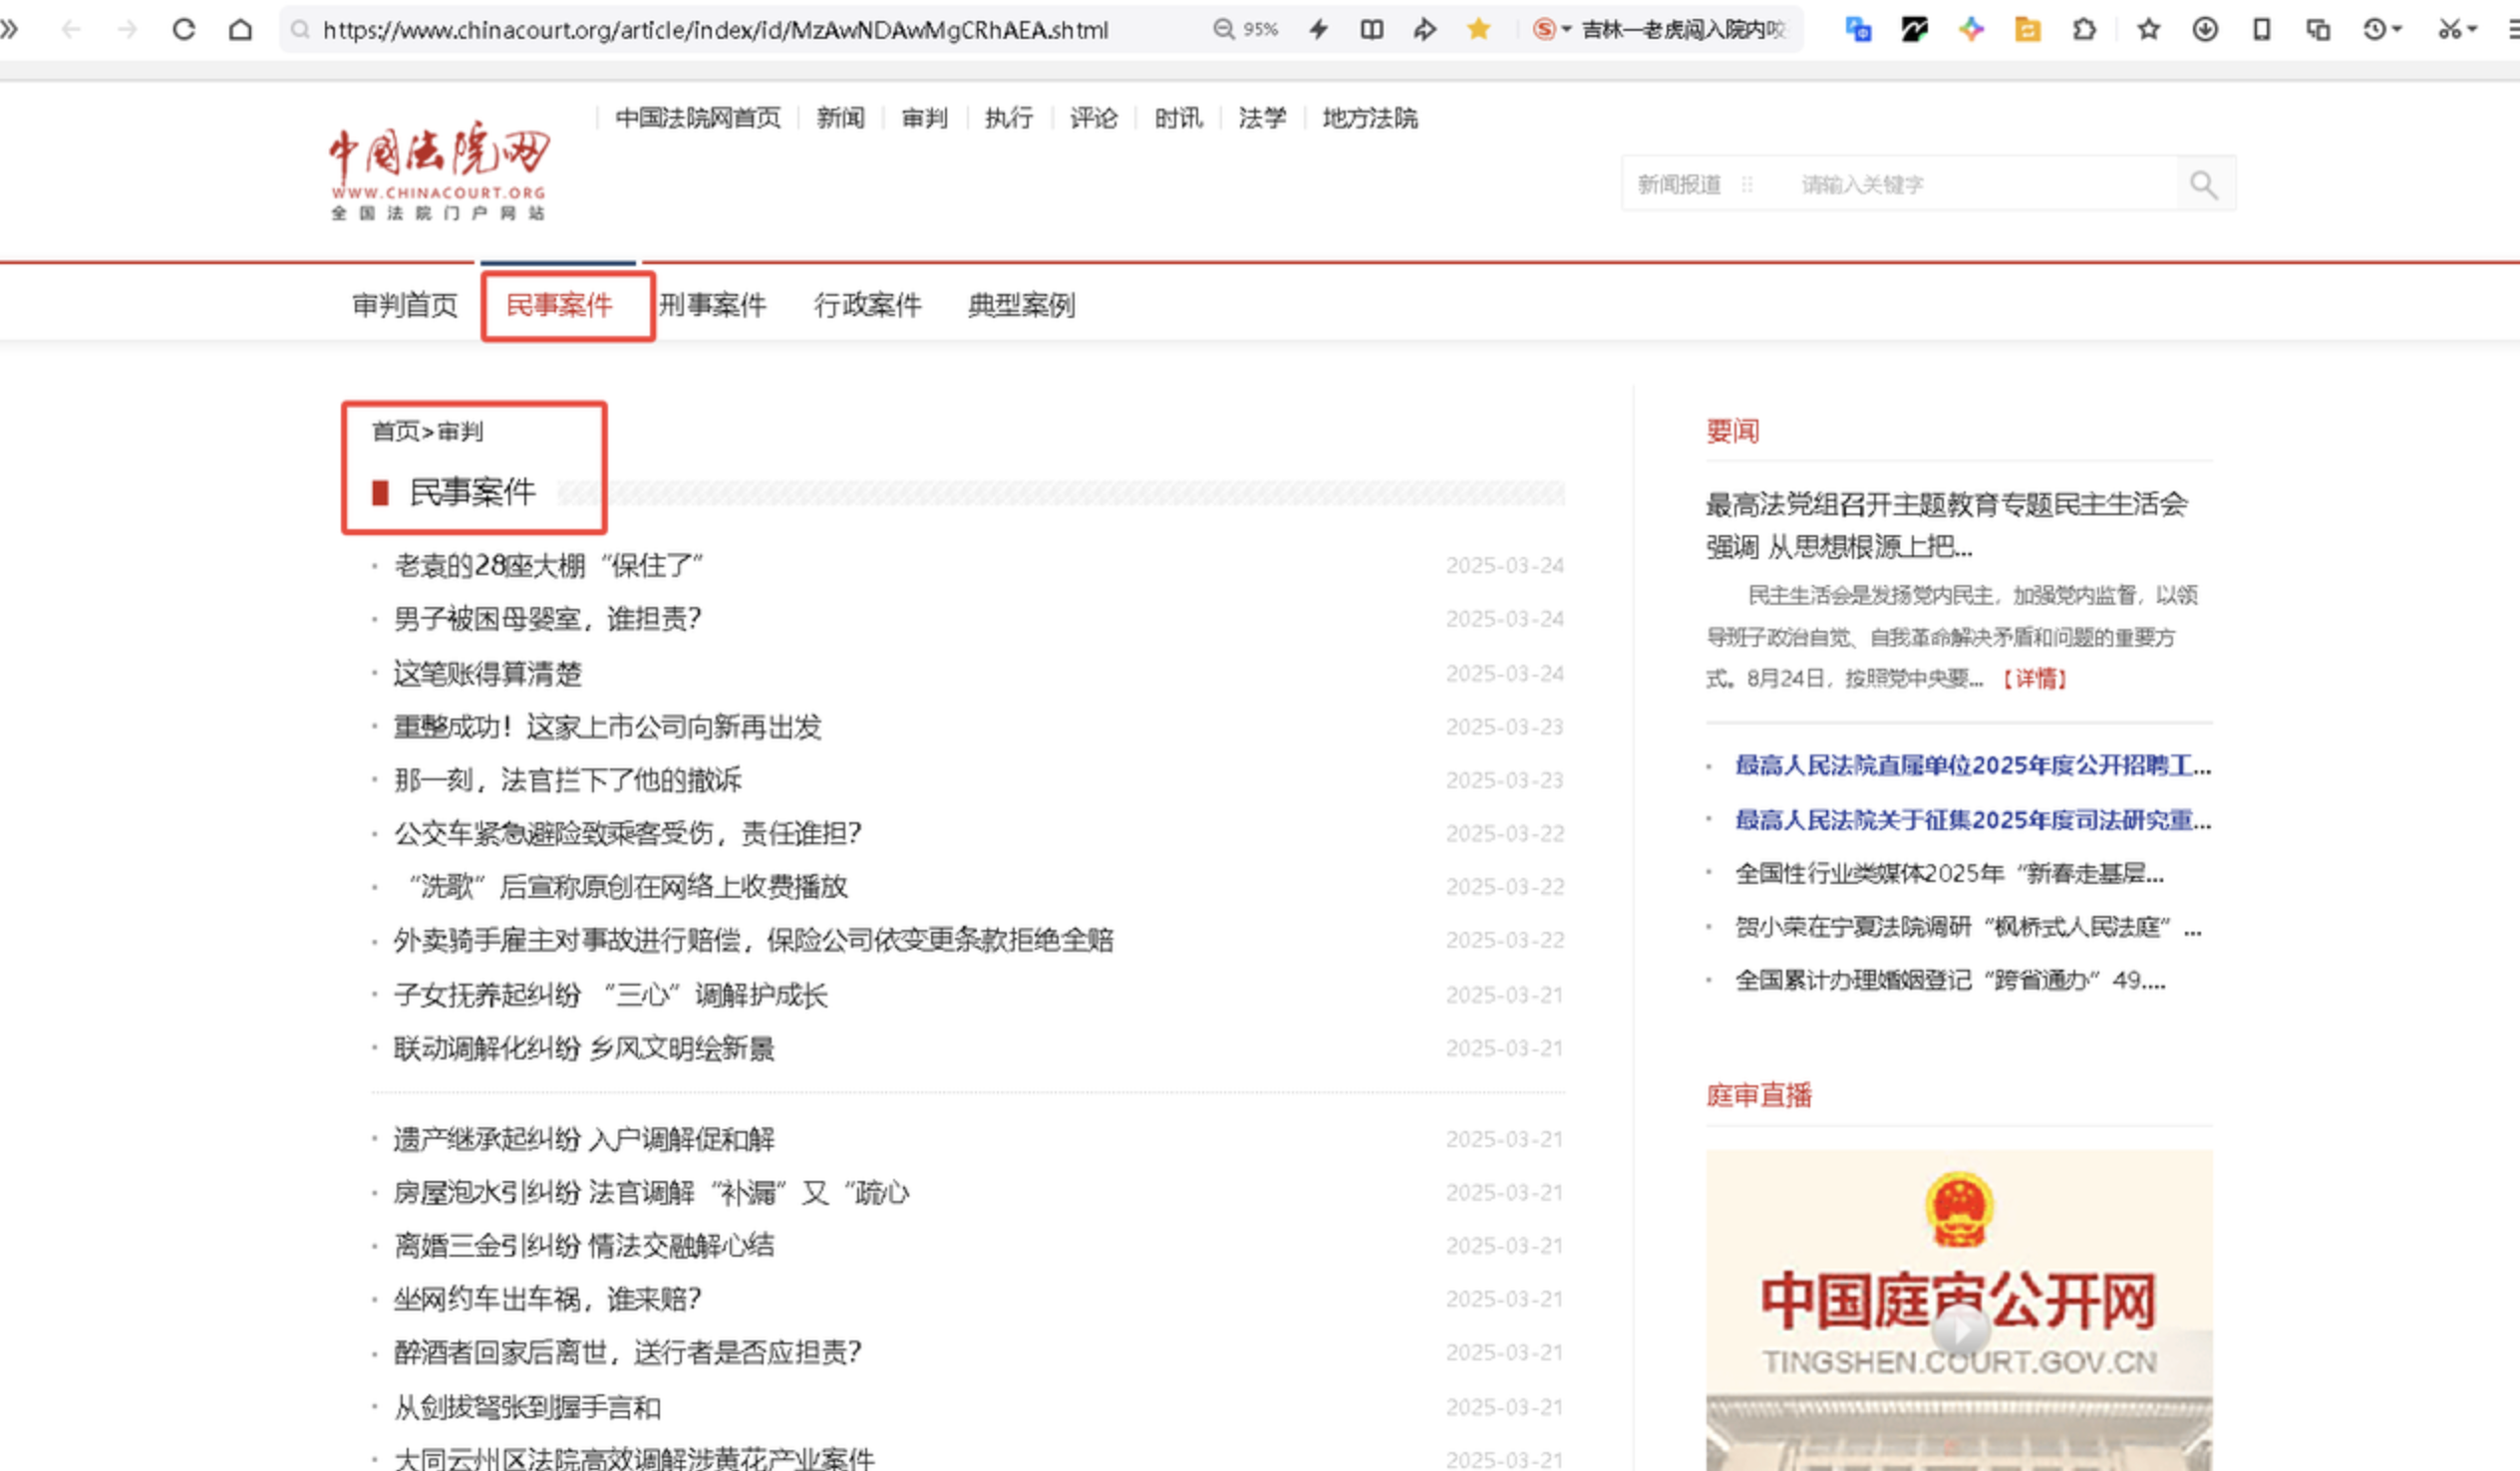This screenshot has width=2520, height=1471.
Task: Click the browser reload button
Action: (x=183, y=29)
